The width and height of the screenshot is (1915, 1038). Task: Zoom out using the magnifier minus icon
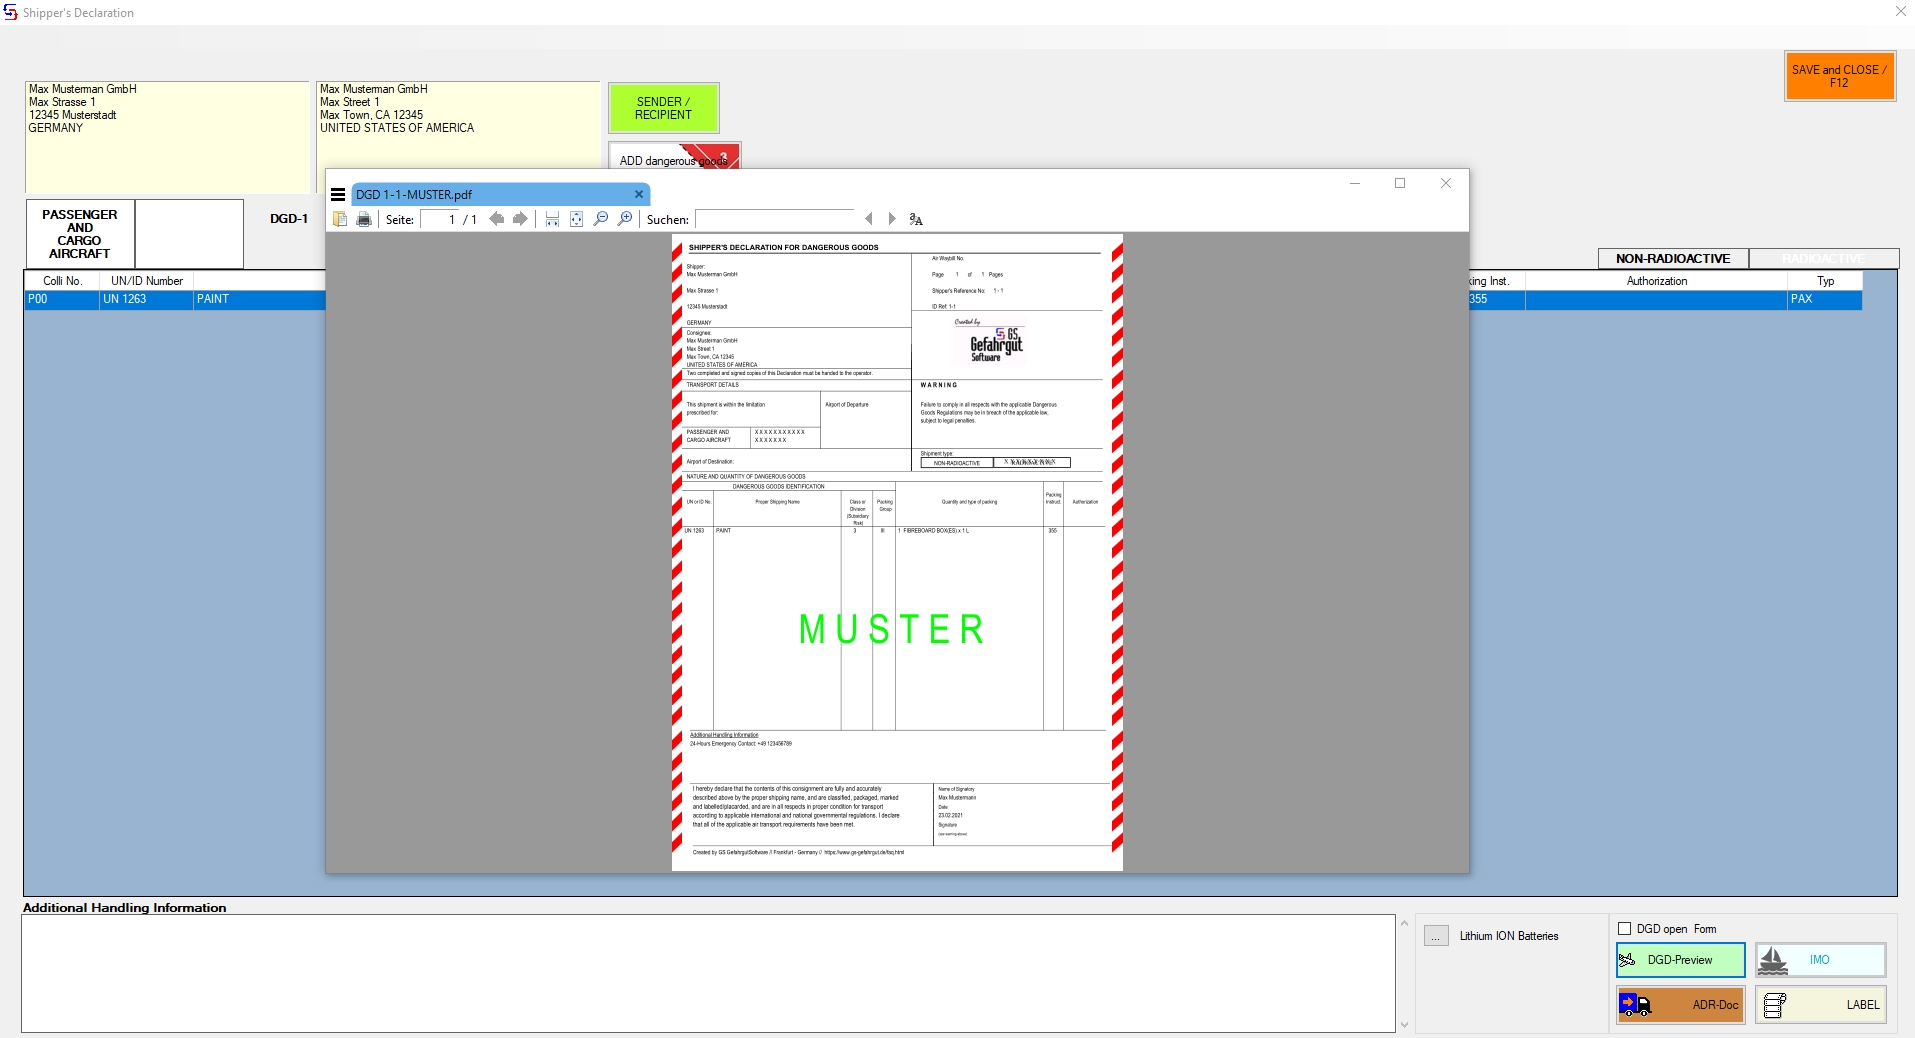click(x=600, y=219)
